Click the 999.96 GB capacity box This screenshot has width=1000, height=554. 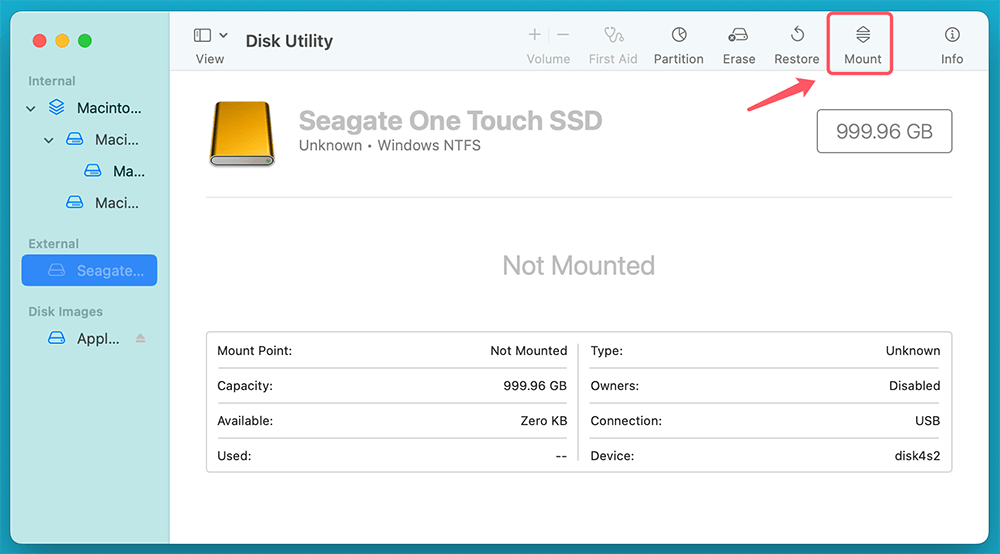tap(884, 132)
